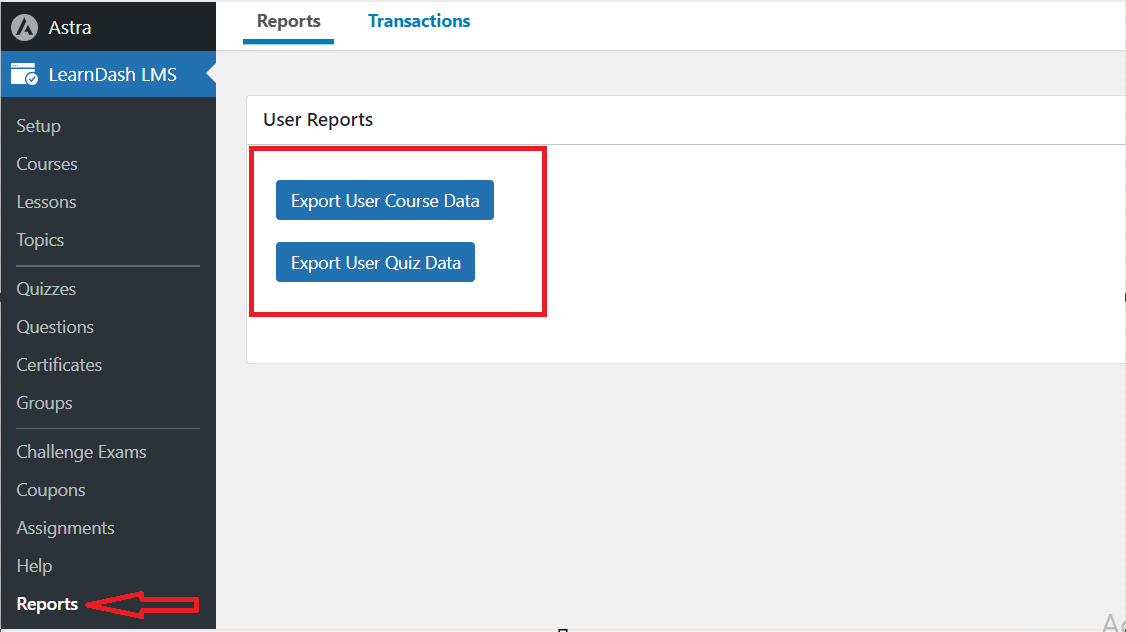Screen dimensions: 1126x632
Task: Click the Astra logo icon
Action: click(24, 27)
